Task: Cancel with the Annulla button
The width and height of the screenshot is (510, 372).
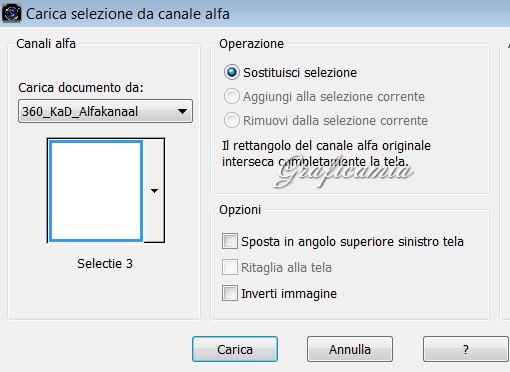Action: point(350,349)
